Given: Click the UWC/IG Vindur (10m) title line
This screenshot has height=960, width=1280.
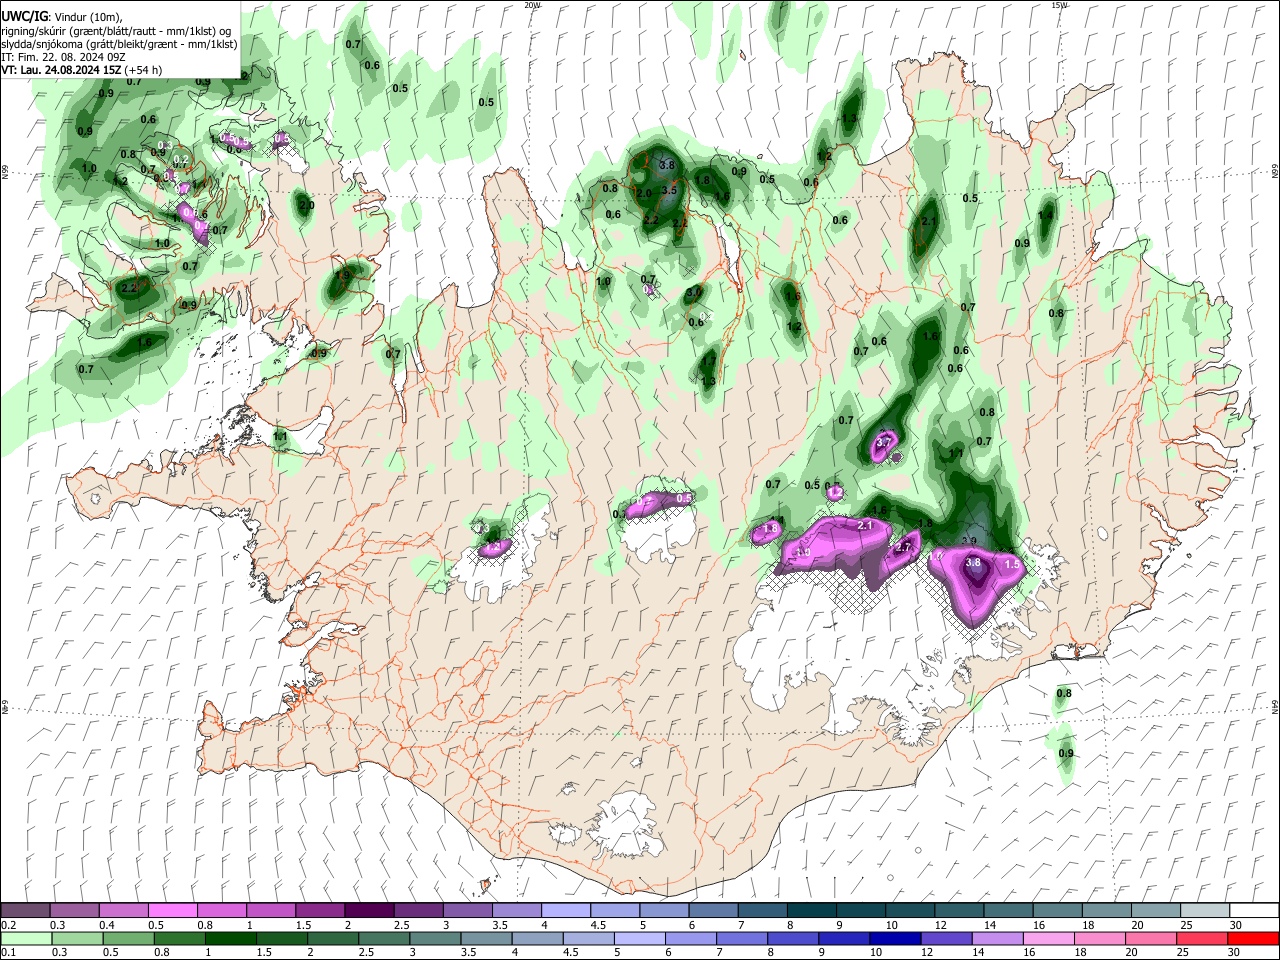Looking at the screenshot, I should point(62,17).
